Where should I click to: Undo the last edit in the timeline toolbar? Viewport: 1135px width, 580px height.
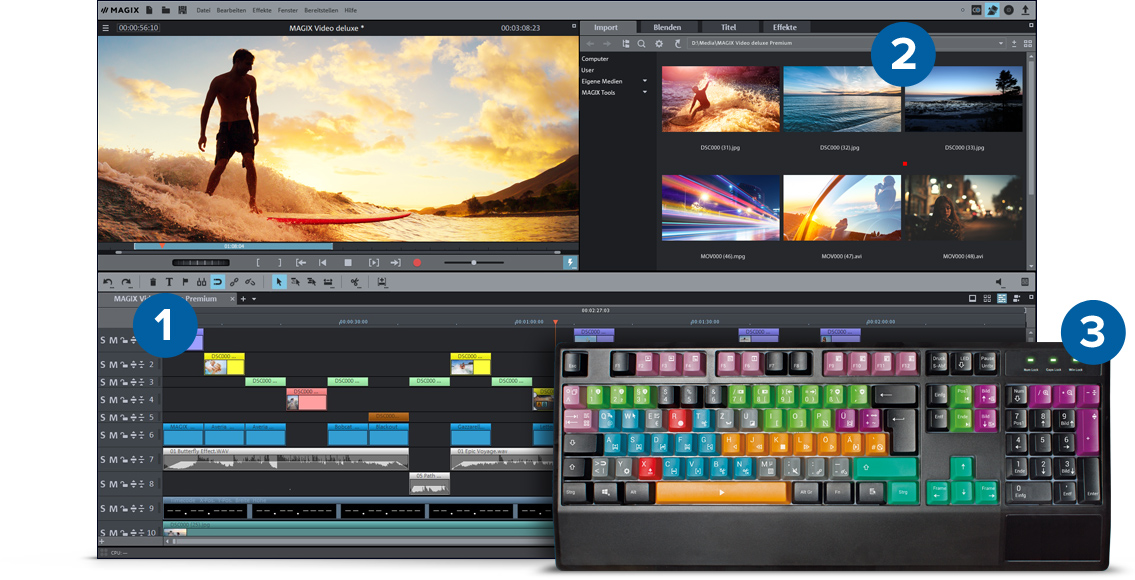(x=108, y=282)
